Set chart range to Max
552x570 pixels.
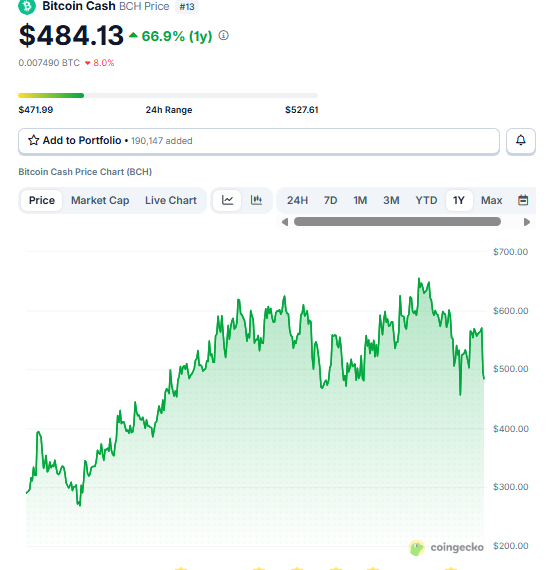[492, 200]
